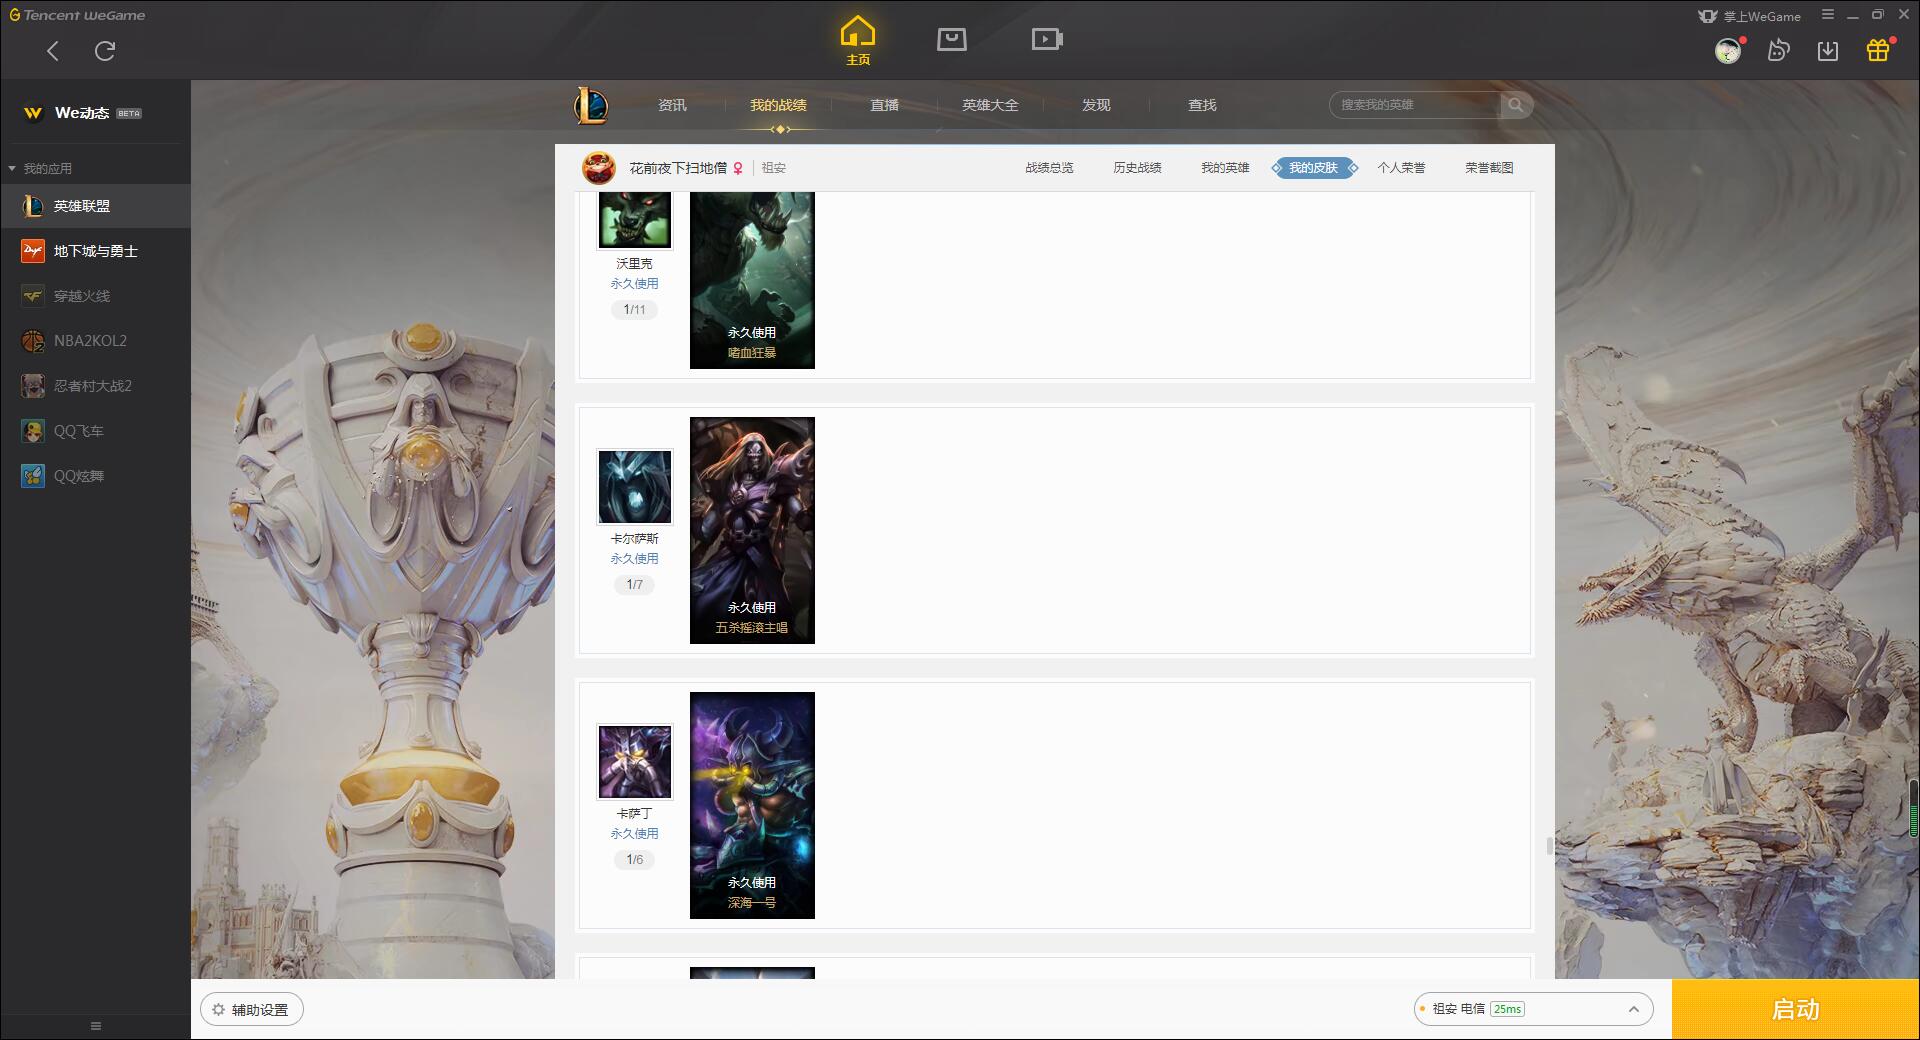Open the hamburger menu icon near window controls
The height and width of the screenshot is (1040, 1920).
(x=1828, y=15)
